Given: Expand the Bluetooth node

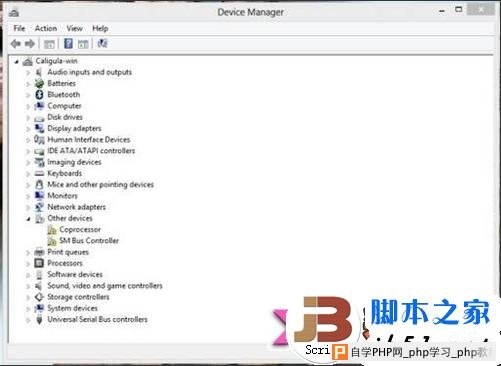Looking at the screenshot, I should [x=28, y=95].
